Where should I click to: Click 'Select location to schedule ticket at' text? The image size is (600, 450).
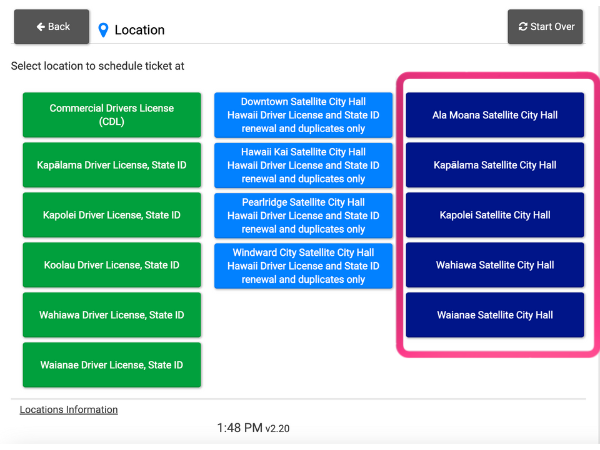98,66
